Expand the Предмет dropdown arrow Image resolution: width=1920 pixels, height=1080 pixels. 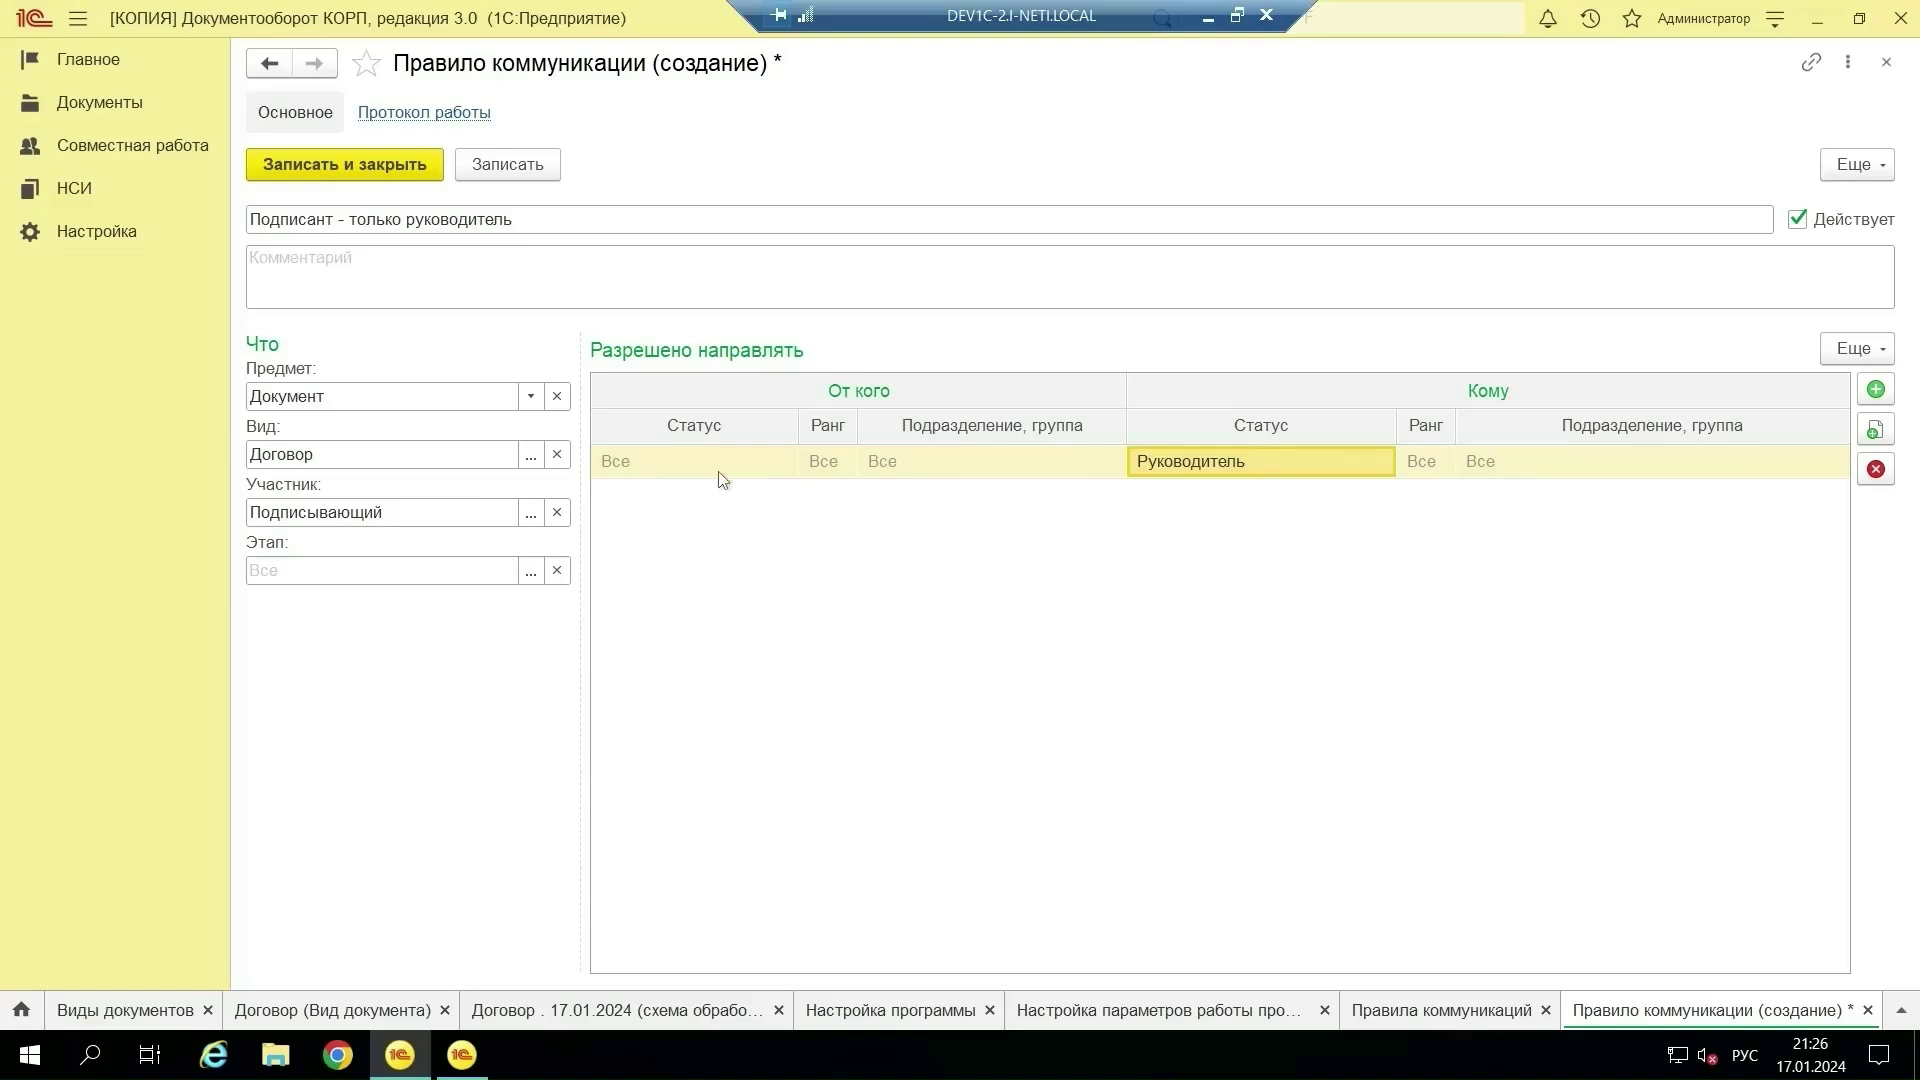coord(531,397)
